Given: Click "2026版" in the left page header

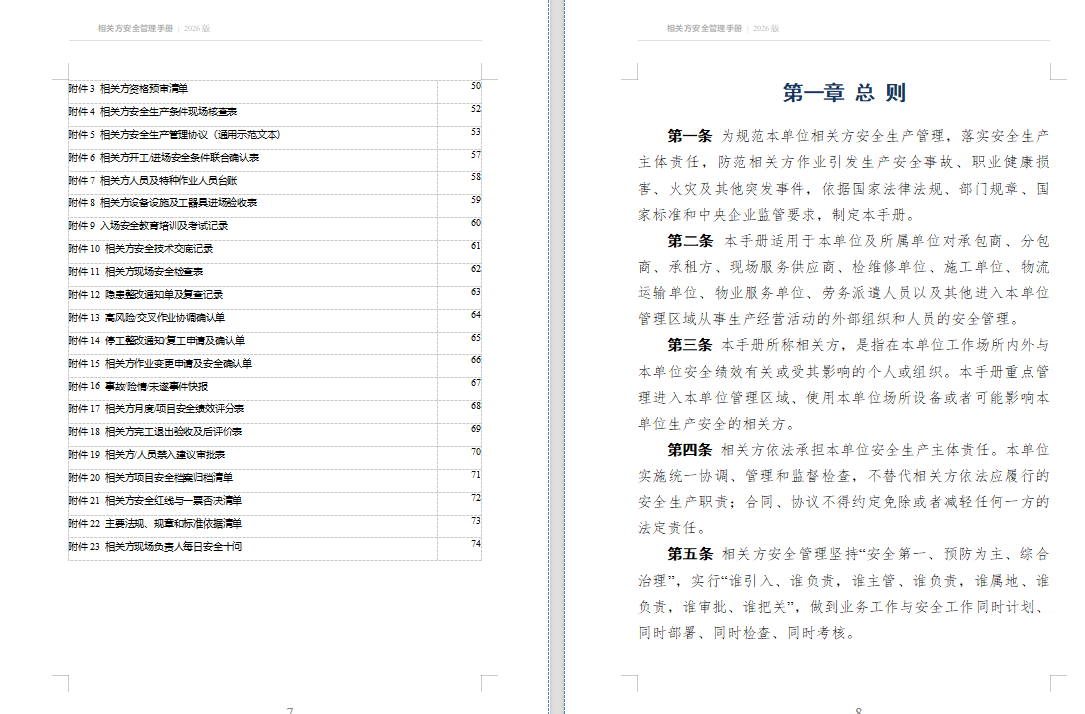Looking at the screenshot, I should click(x=197, y=28).
